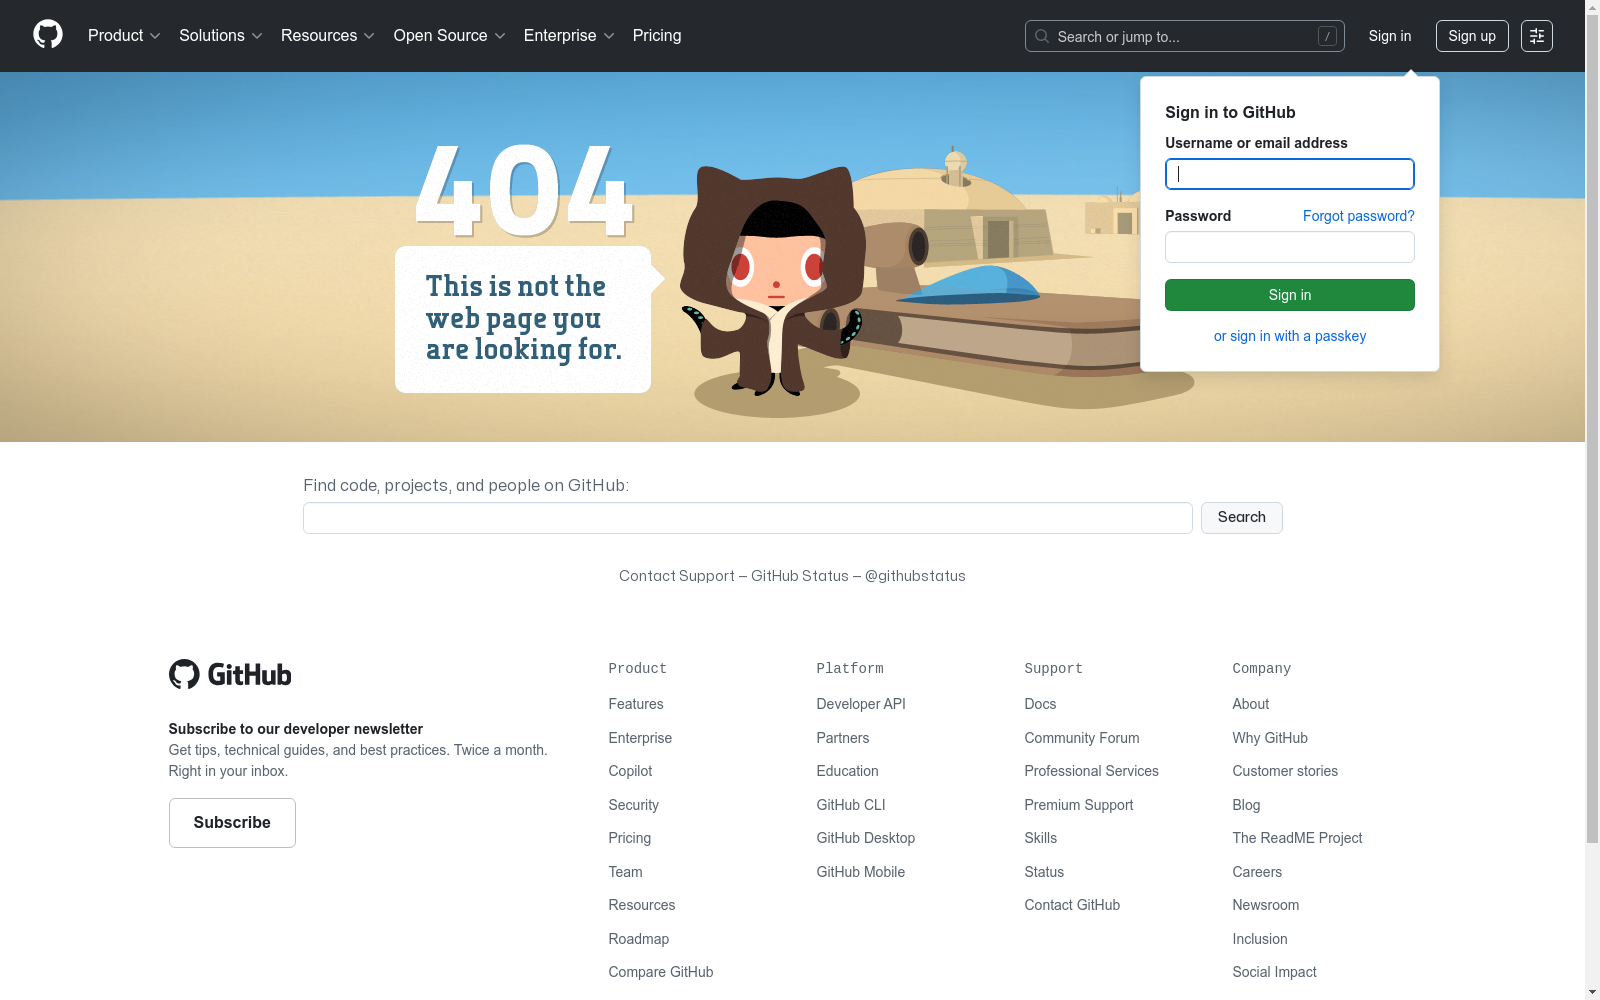Viewport: 1600px width, 1000px height.
Task: Open the Contact Support link
Action: click(x=677, y=576)
